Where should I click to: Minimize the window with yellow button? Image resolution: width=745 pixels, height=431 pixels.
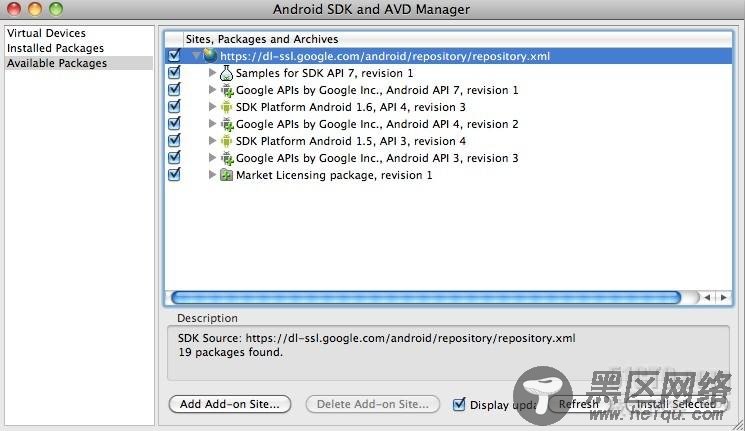pos(35,9)
